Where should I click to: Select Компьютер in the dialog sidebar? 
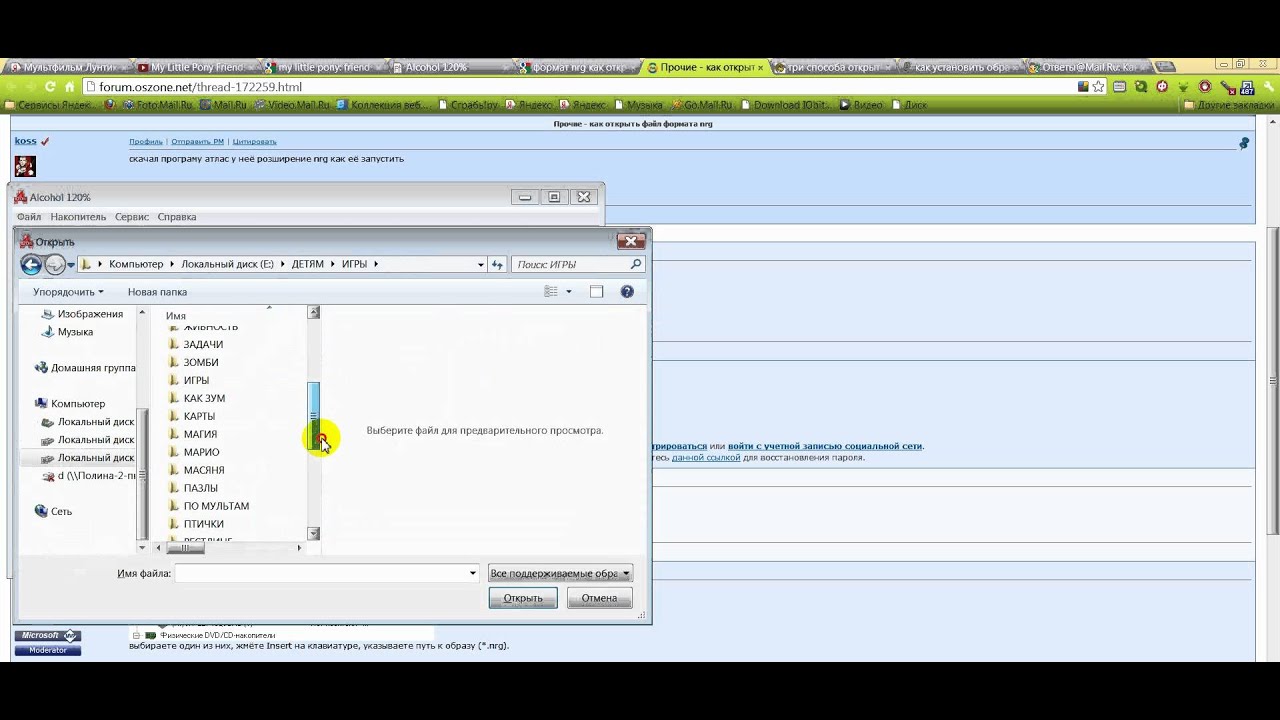[x=70, y=404]
